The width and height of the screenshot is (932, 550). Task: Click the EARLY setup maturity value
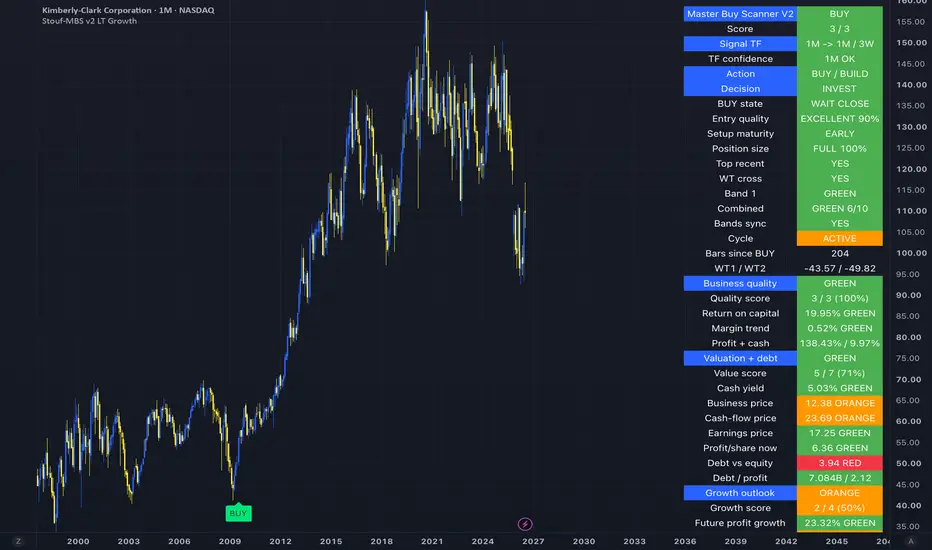point(839,133)
